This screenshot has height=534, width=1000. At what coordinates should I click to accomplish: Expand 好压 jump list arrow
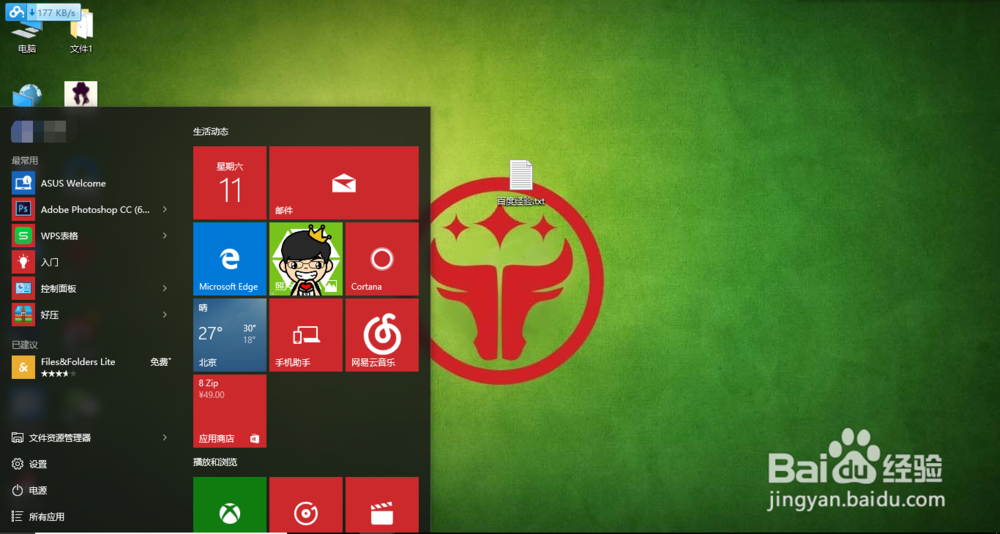pos(165,315)
